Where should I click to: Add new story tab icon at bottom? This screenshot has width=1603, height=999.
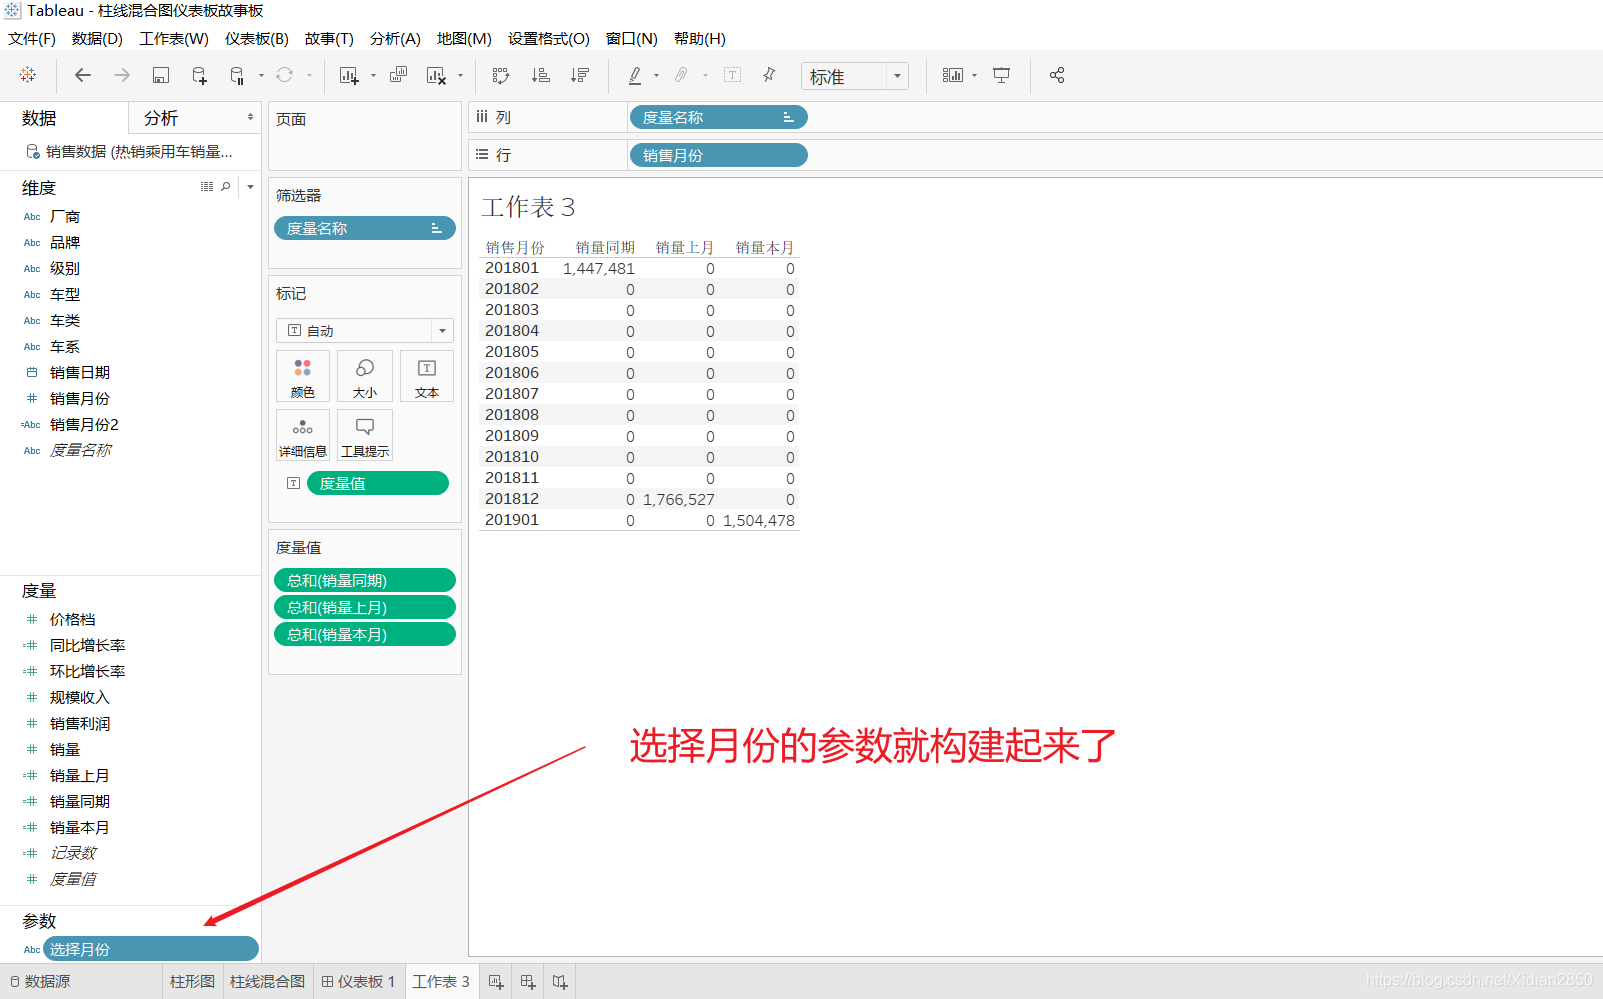(560, 982)
